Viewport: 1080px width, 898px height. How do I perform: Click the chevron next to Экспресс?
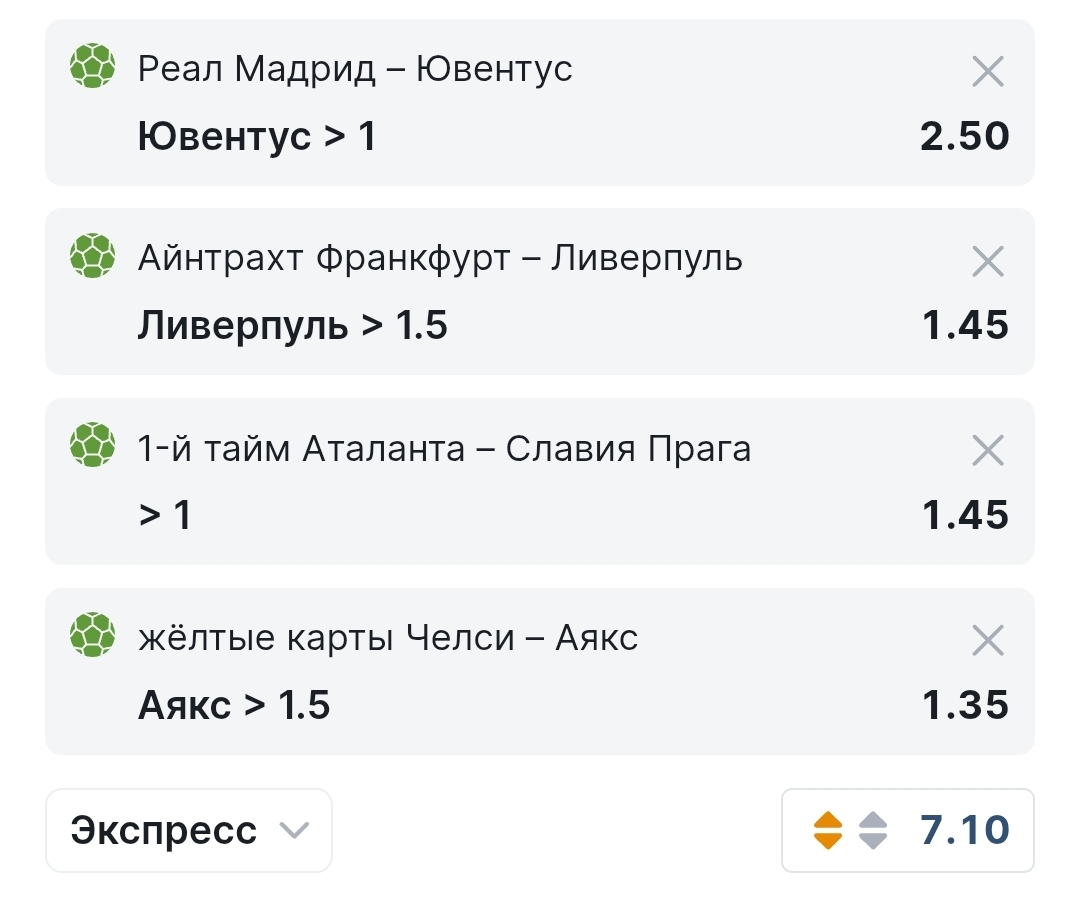(x=293, y=830)
